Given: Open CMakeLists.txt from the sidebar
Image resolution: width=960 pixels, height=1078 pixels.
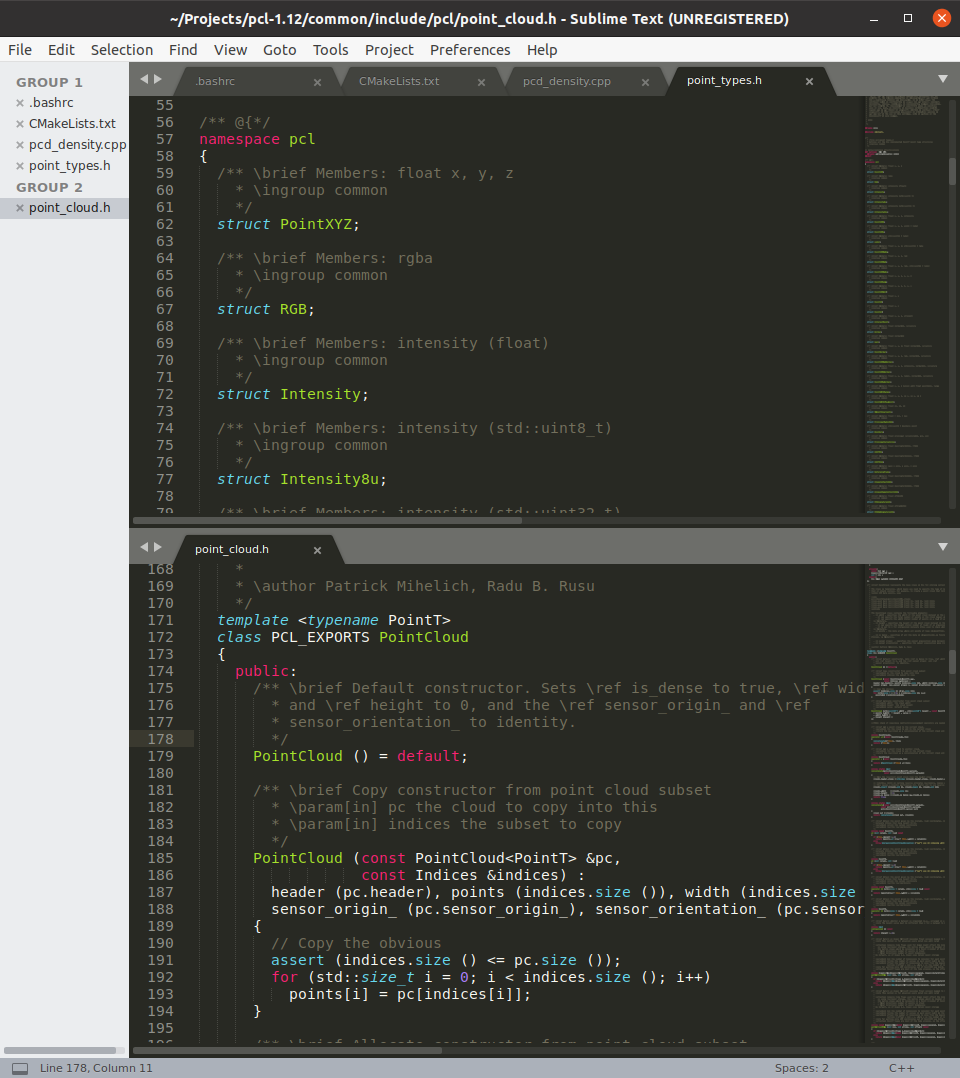Looking at the screenshot, I should (72, 124).
